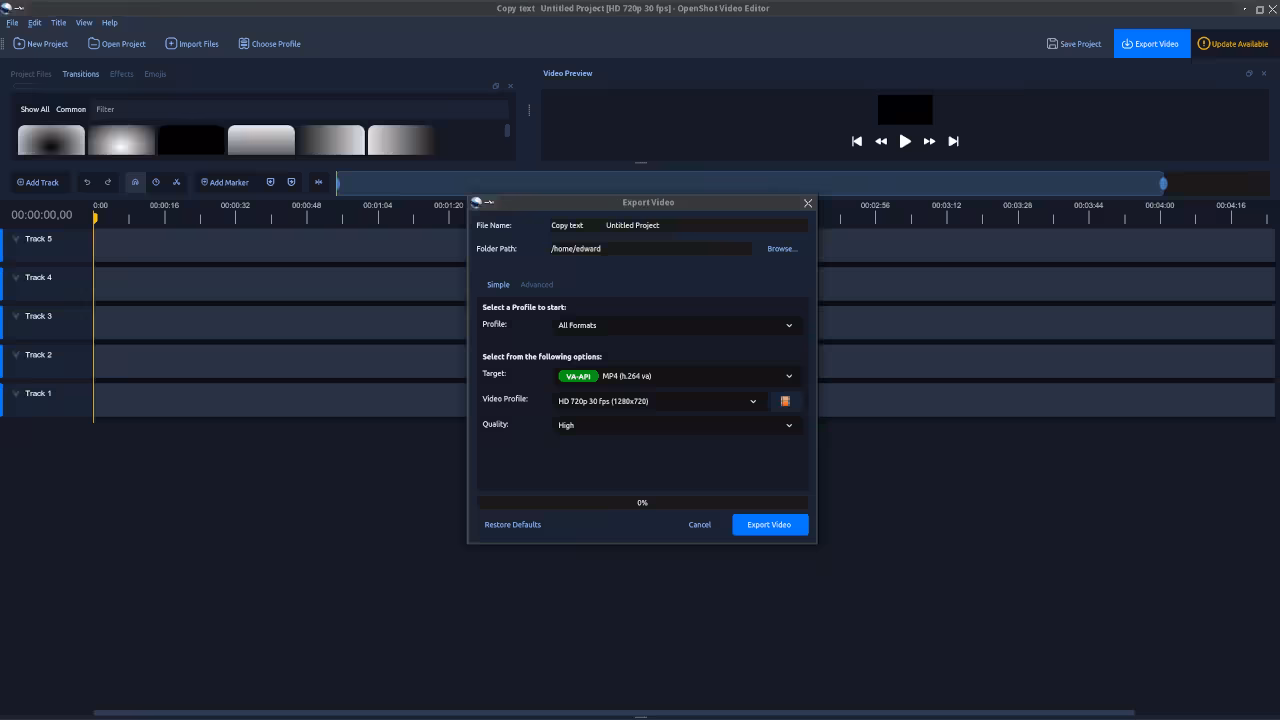
Task: Expand the Track 1 header arrow
Action: coord(15,394)
